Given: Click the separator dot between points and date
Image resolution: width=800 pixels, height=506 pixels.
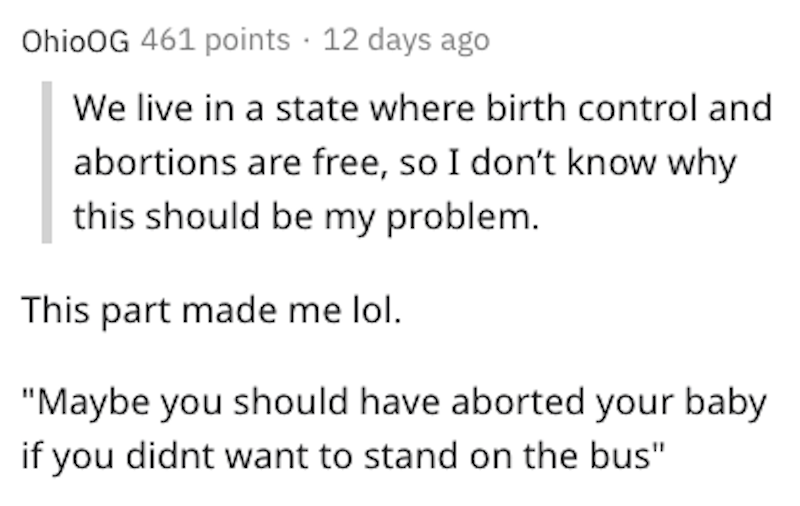Looking at the screenshot, I should pos(306,42).
